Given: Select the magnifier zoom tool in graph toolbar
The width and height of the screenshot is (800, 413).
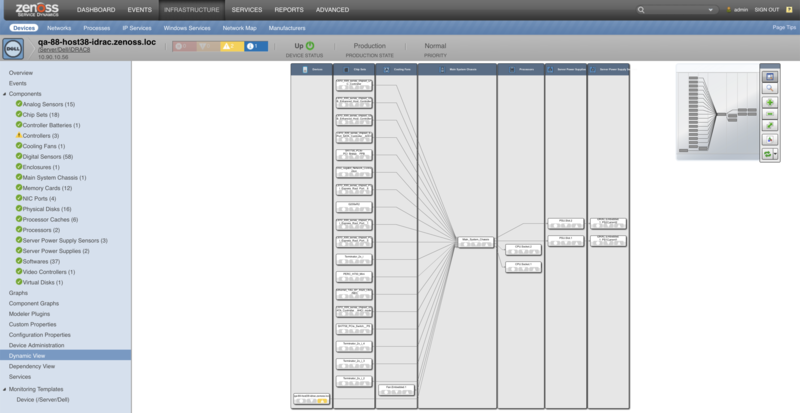Looking at the screenshot, I should point(770,89).
